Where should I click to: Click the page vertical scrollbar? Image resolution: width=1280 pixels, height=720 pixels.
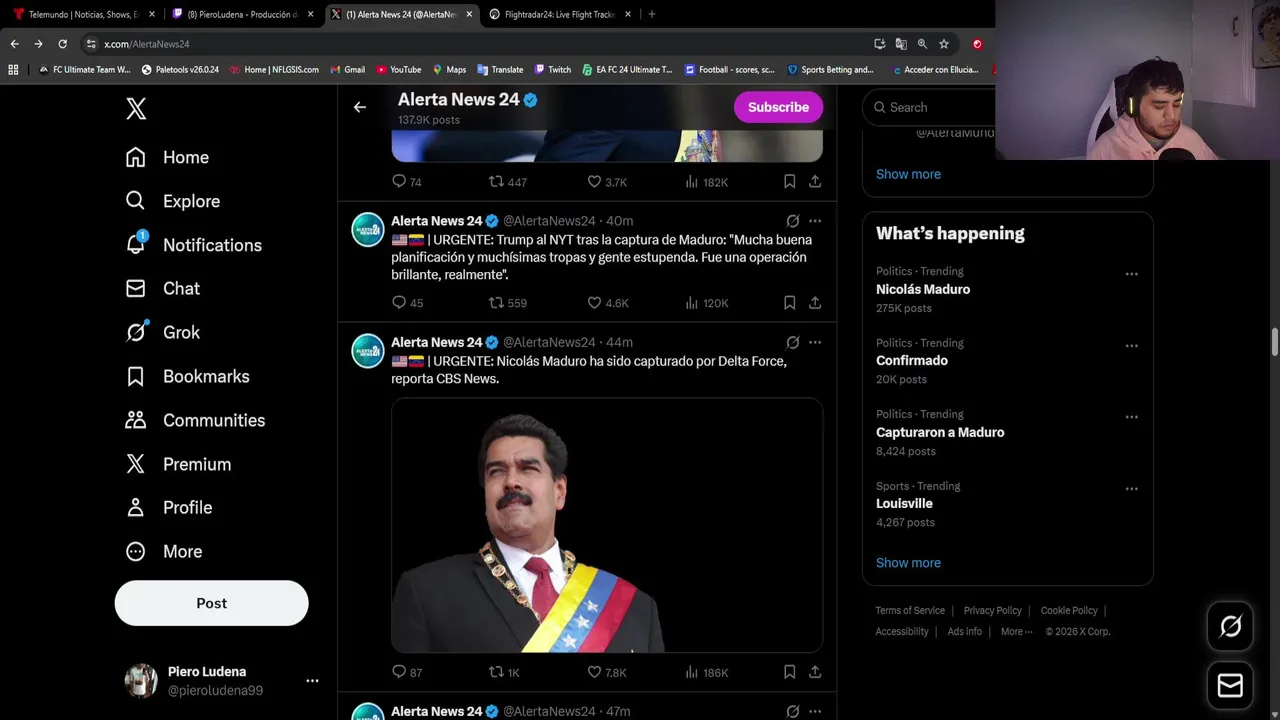click(1275, 340)
